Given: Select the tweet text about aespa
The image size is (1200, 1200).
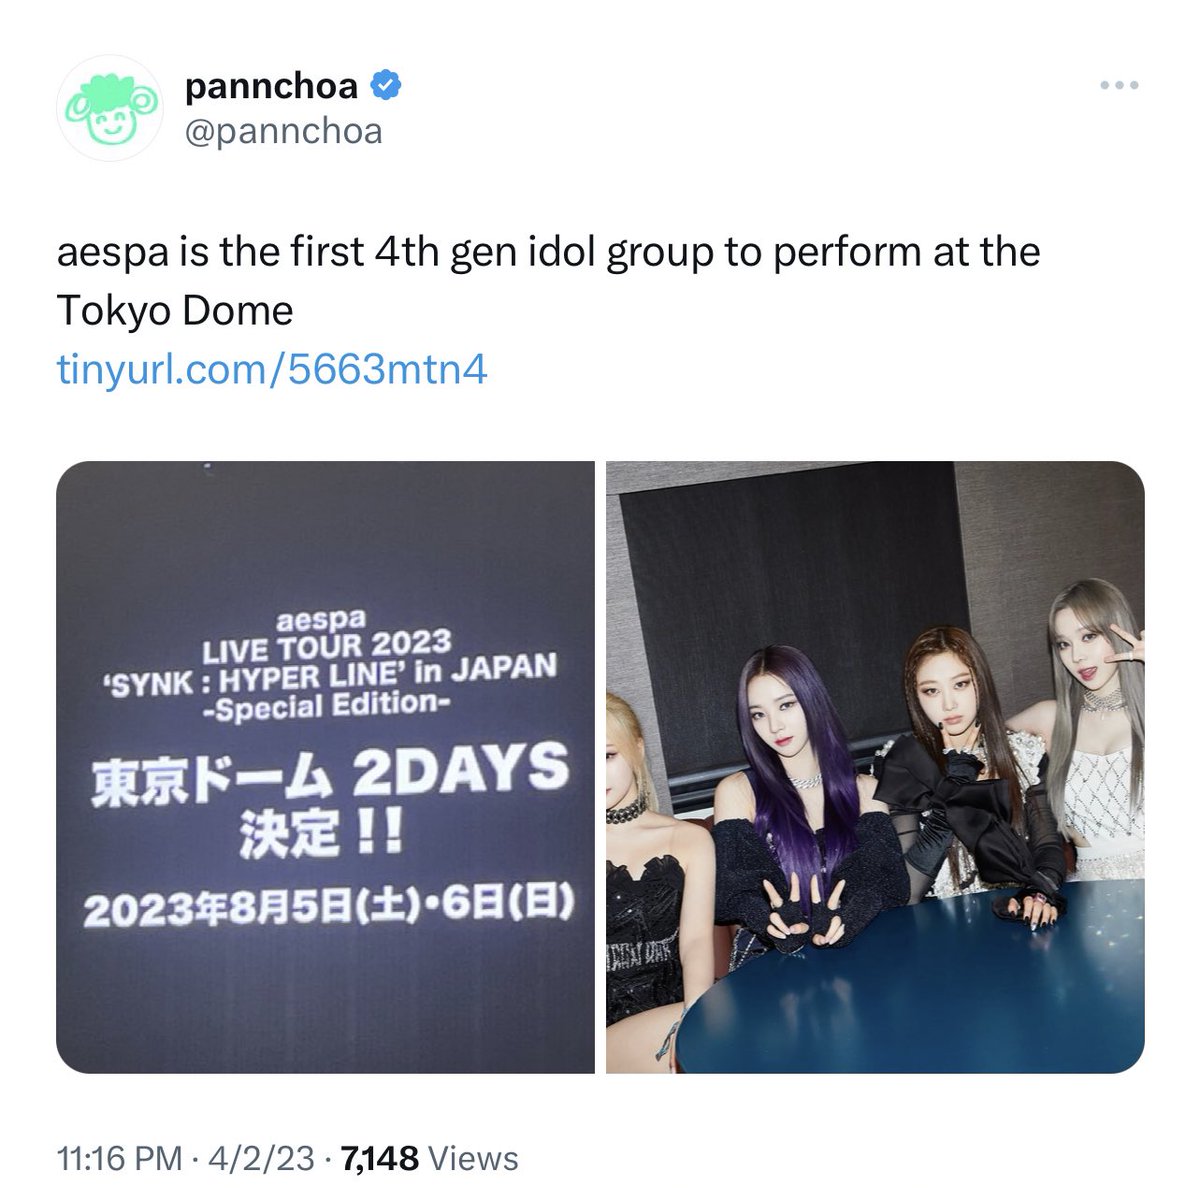Looking at the screenshot, I should tap(548, 281).
